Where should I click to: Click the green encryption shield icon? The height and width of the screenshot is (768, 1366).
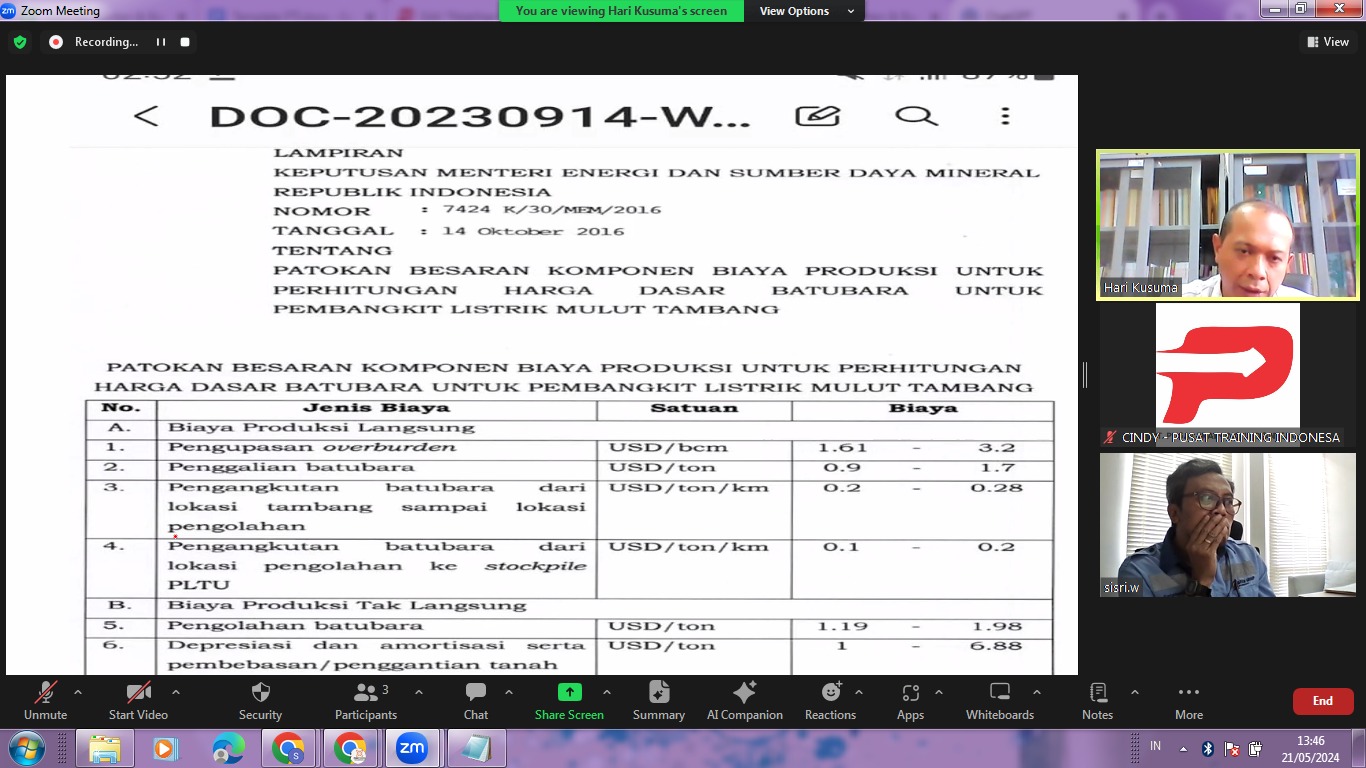[x=20, y=42]
